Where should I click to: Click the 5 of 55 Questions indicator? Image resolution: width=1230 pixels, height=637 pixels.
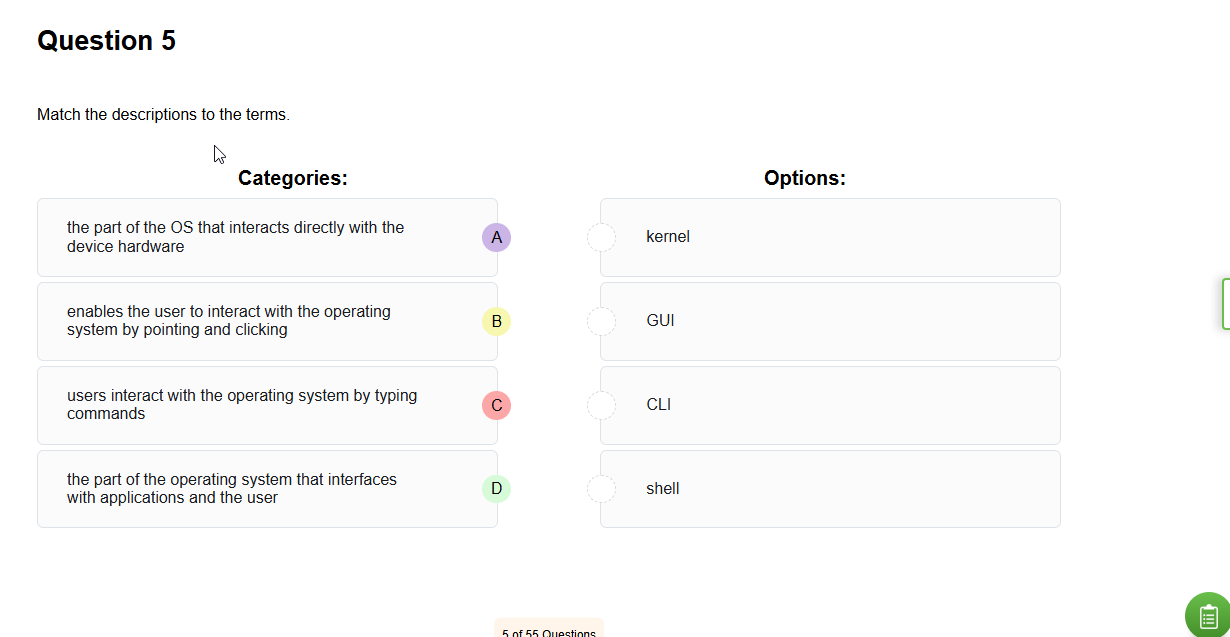point(548,632)
